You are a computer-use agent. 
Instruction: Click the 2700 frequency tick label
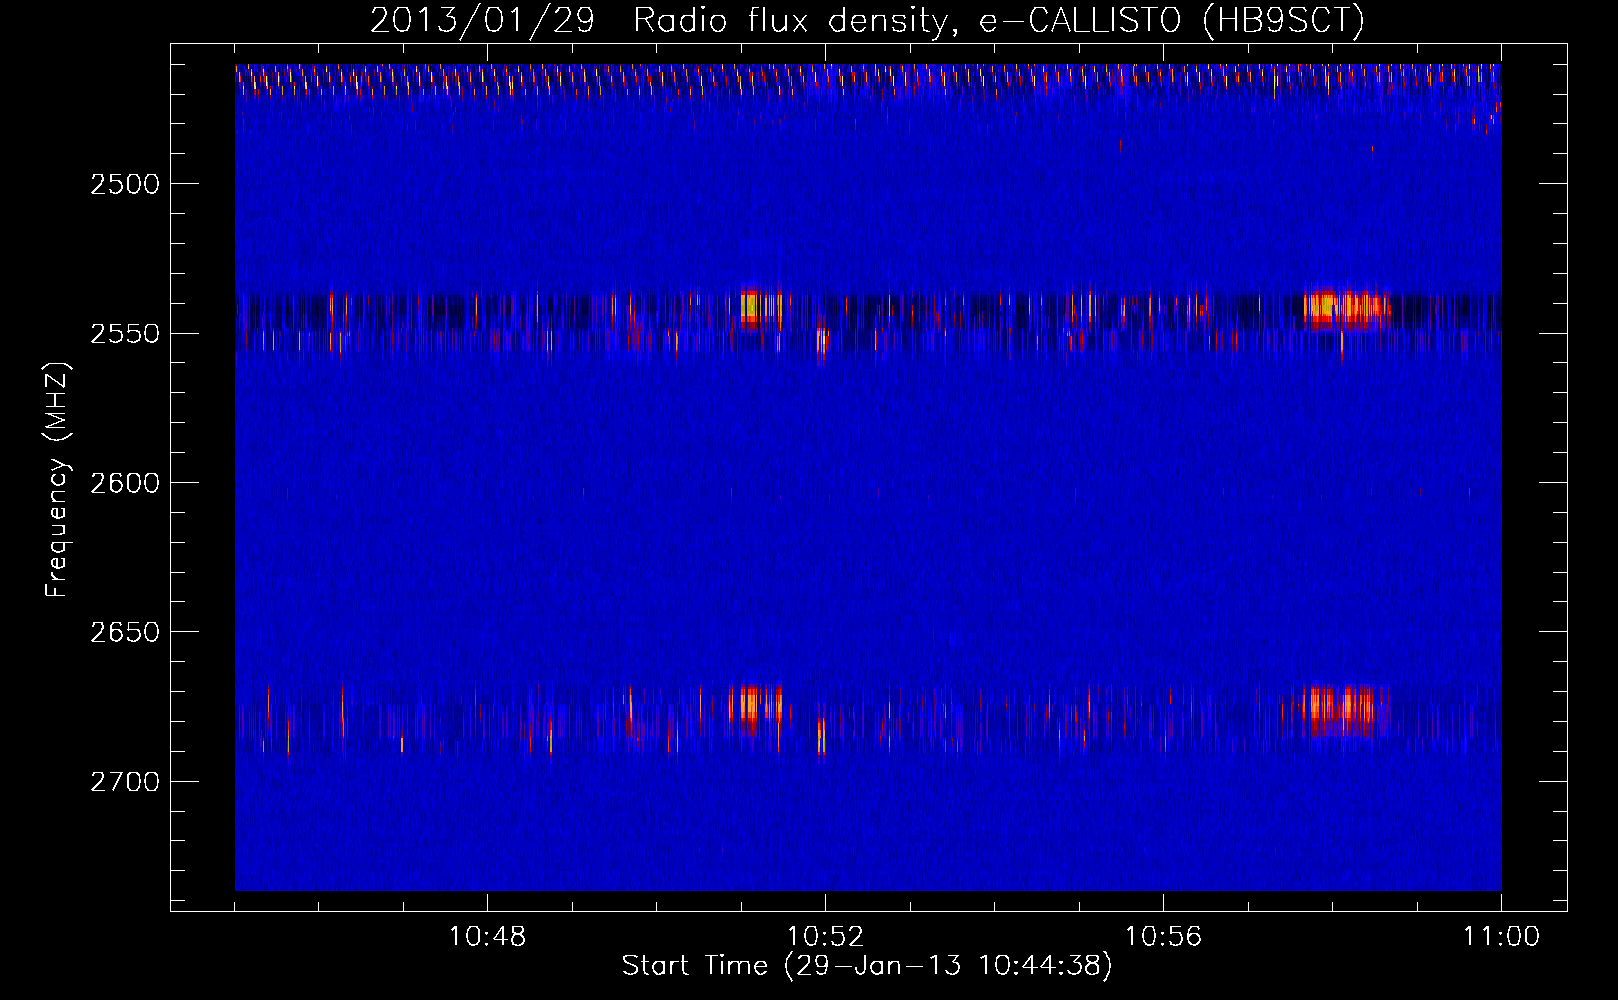coord(125,782)
